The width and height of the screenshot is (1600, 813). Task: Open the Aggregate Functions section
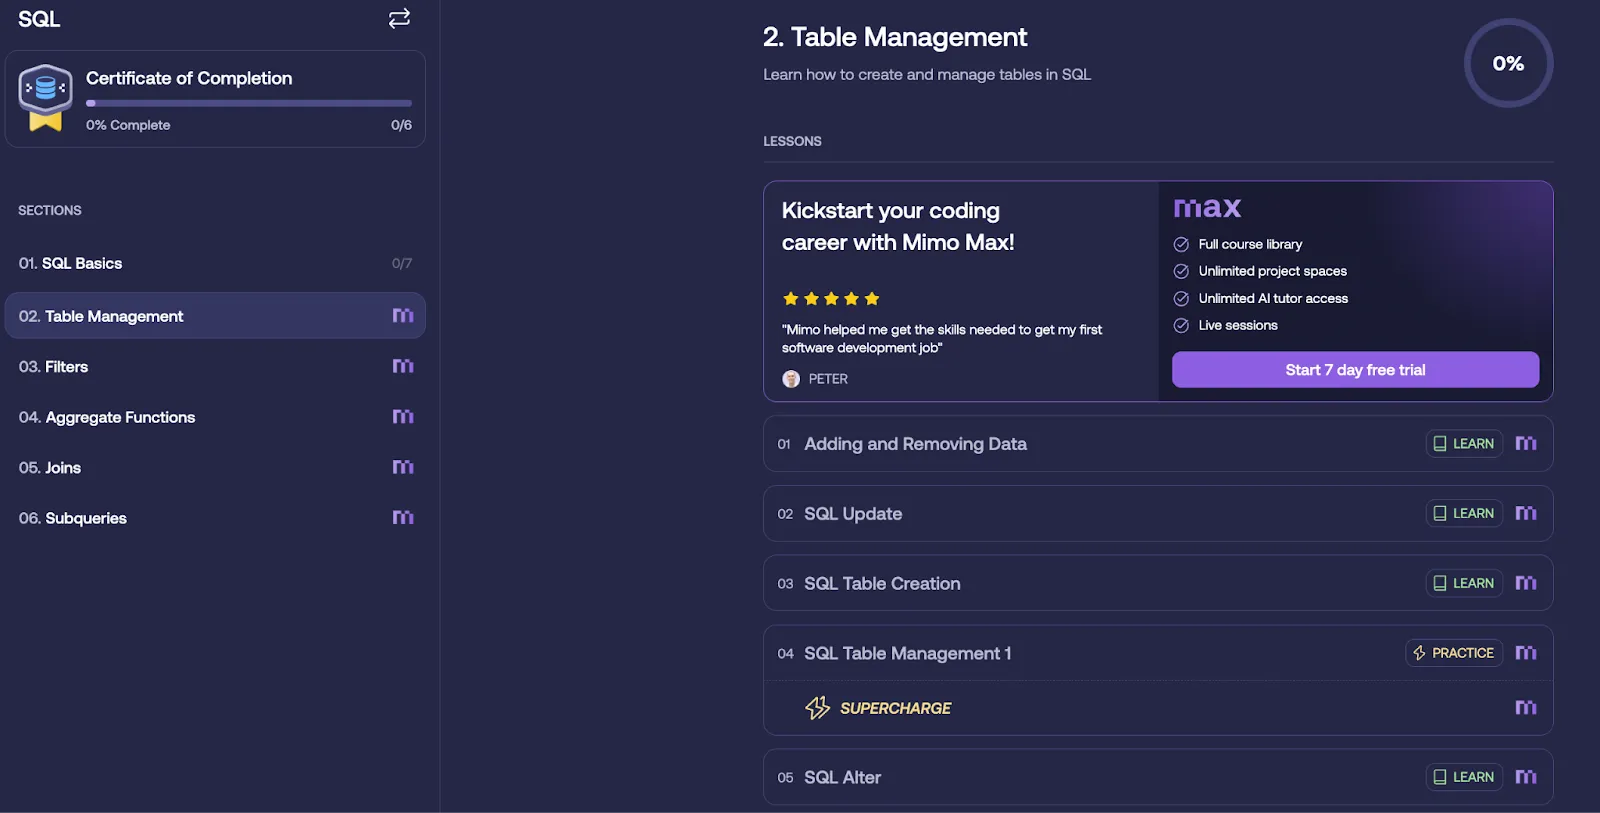[x=215, y=417]
